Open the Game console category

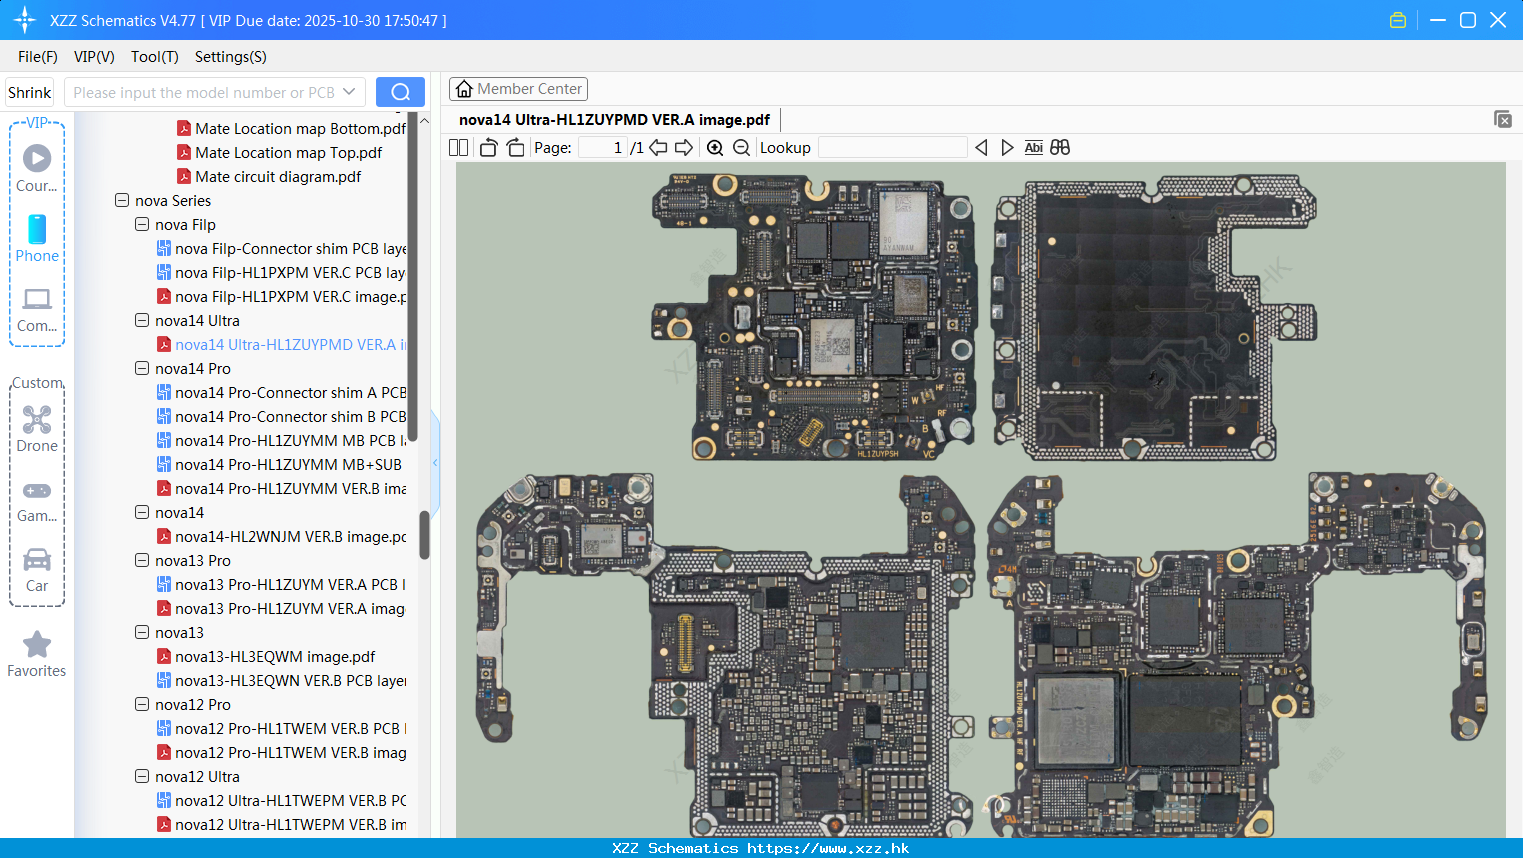pos(37,501)
